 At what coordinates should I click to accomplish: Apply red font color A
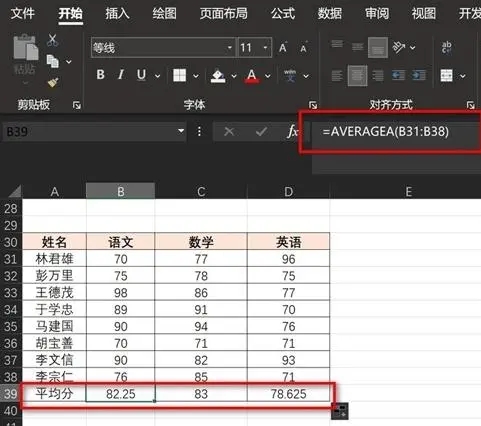pos(252,76)
